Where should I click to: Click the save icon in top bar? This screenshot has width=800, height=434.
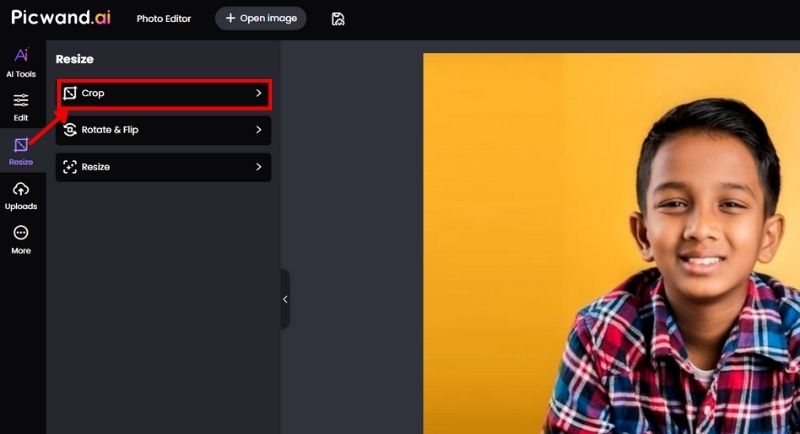(x=338, y=19)
